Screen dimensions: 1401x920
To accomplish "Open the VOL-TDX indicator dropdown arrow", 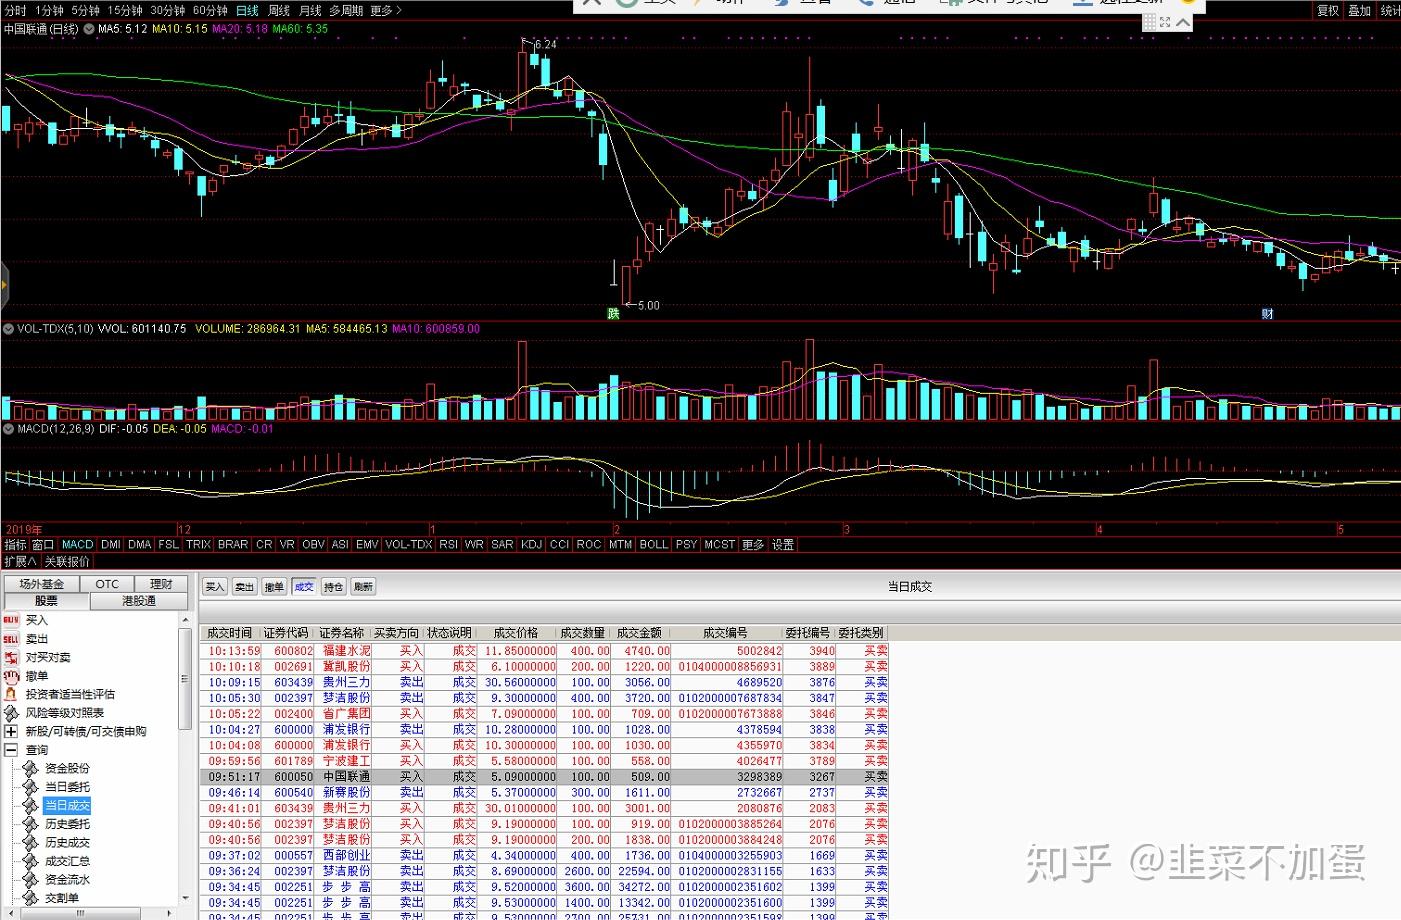I will tap(8, 329).
